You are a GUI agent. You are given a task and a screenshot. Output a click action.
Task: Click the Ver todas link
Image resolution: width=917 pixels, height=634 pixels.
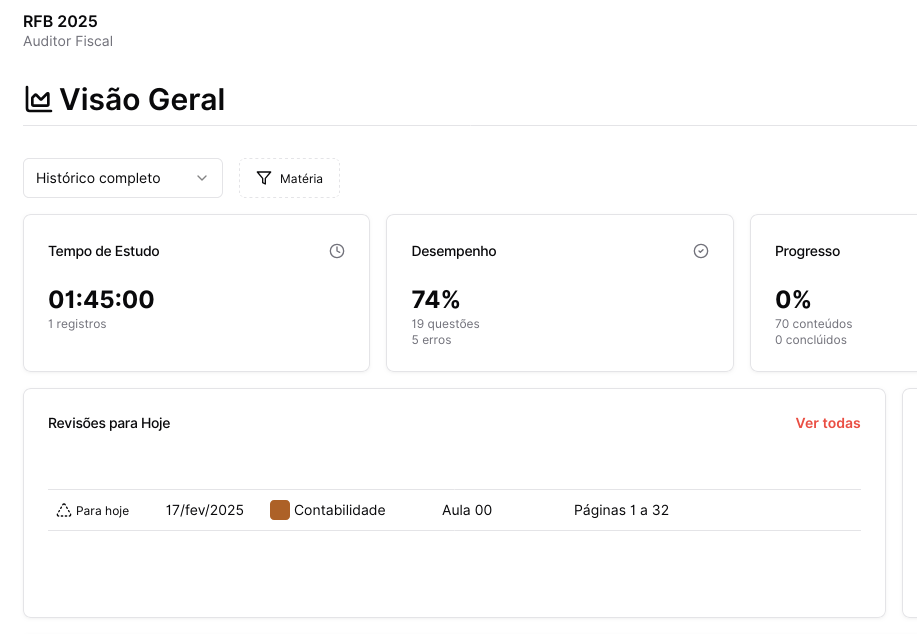(x=827, y=423)
